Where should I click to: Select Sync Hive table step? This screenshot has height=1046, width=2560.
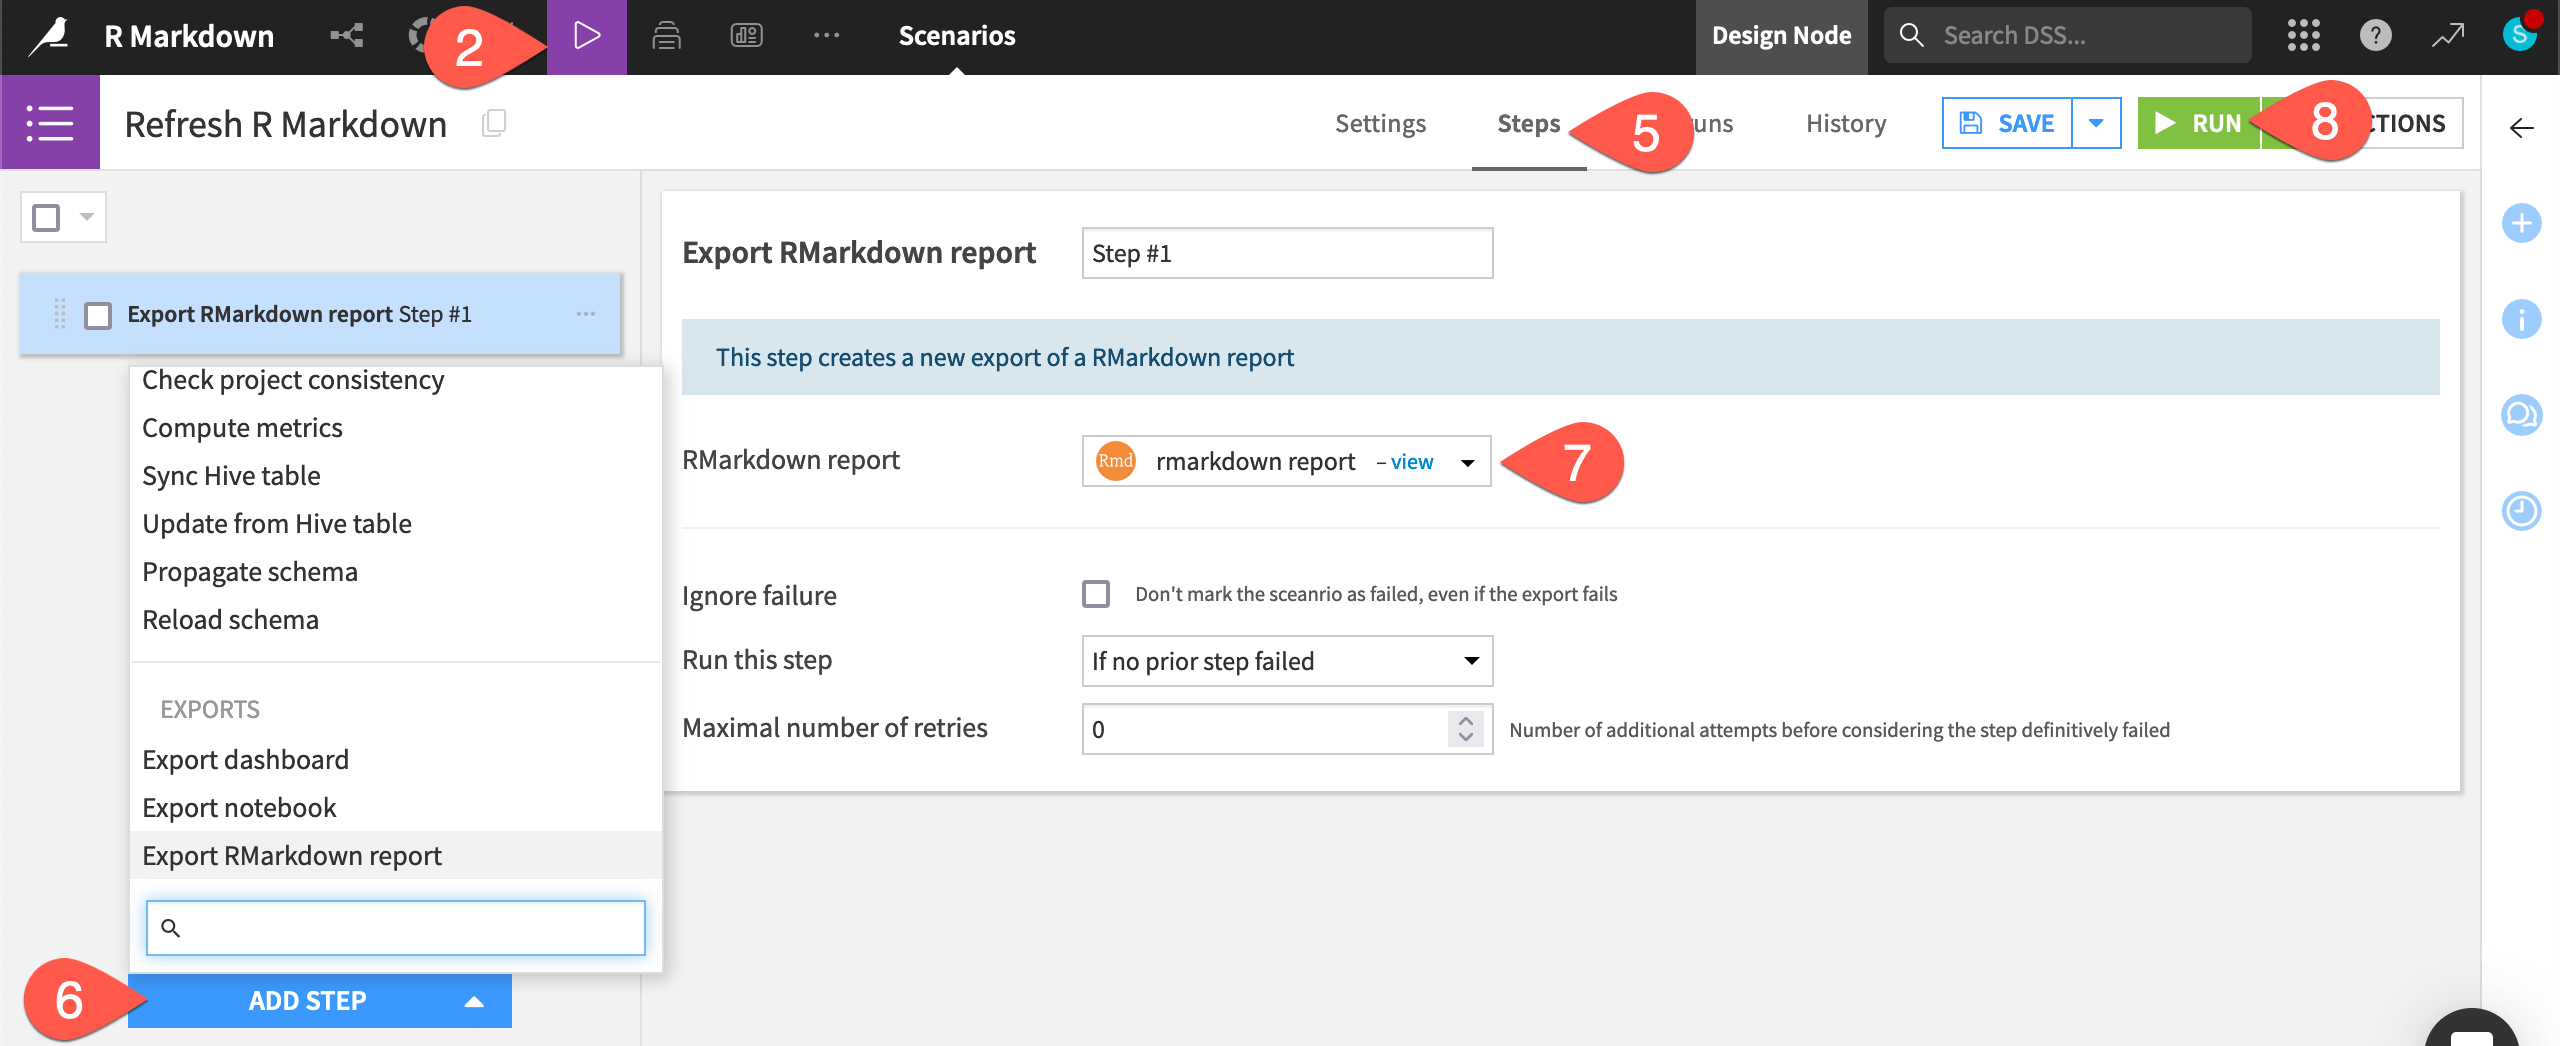pos(231,476)
